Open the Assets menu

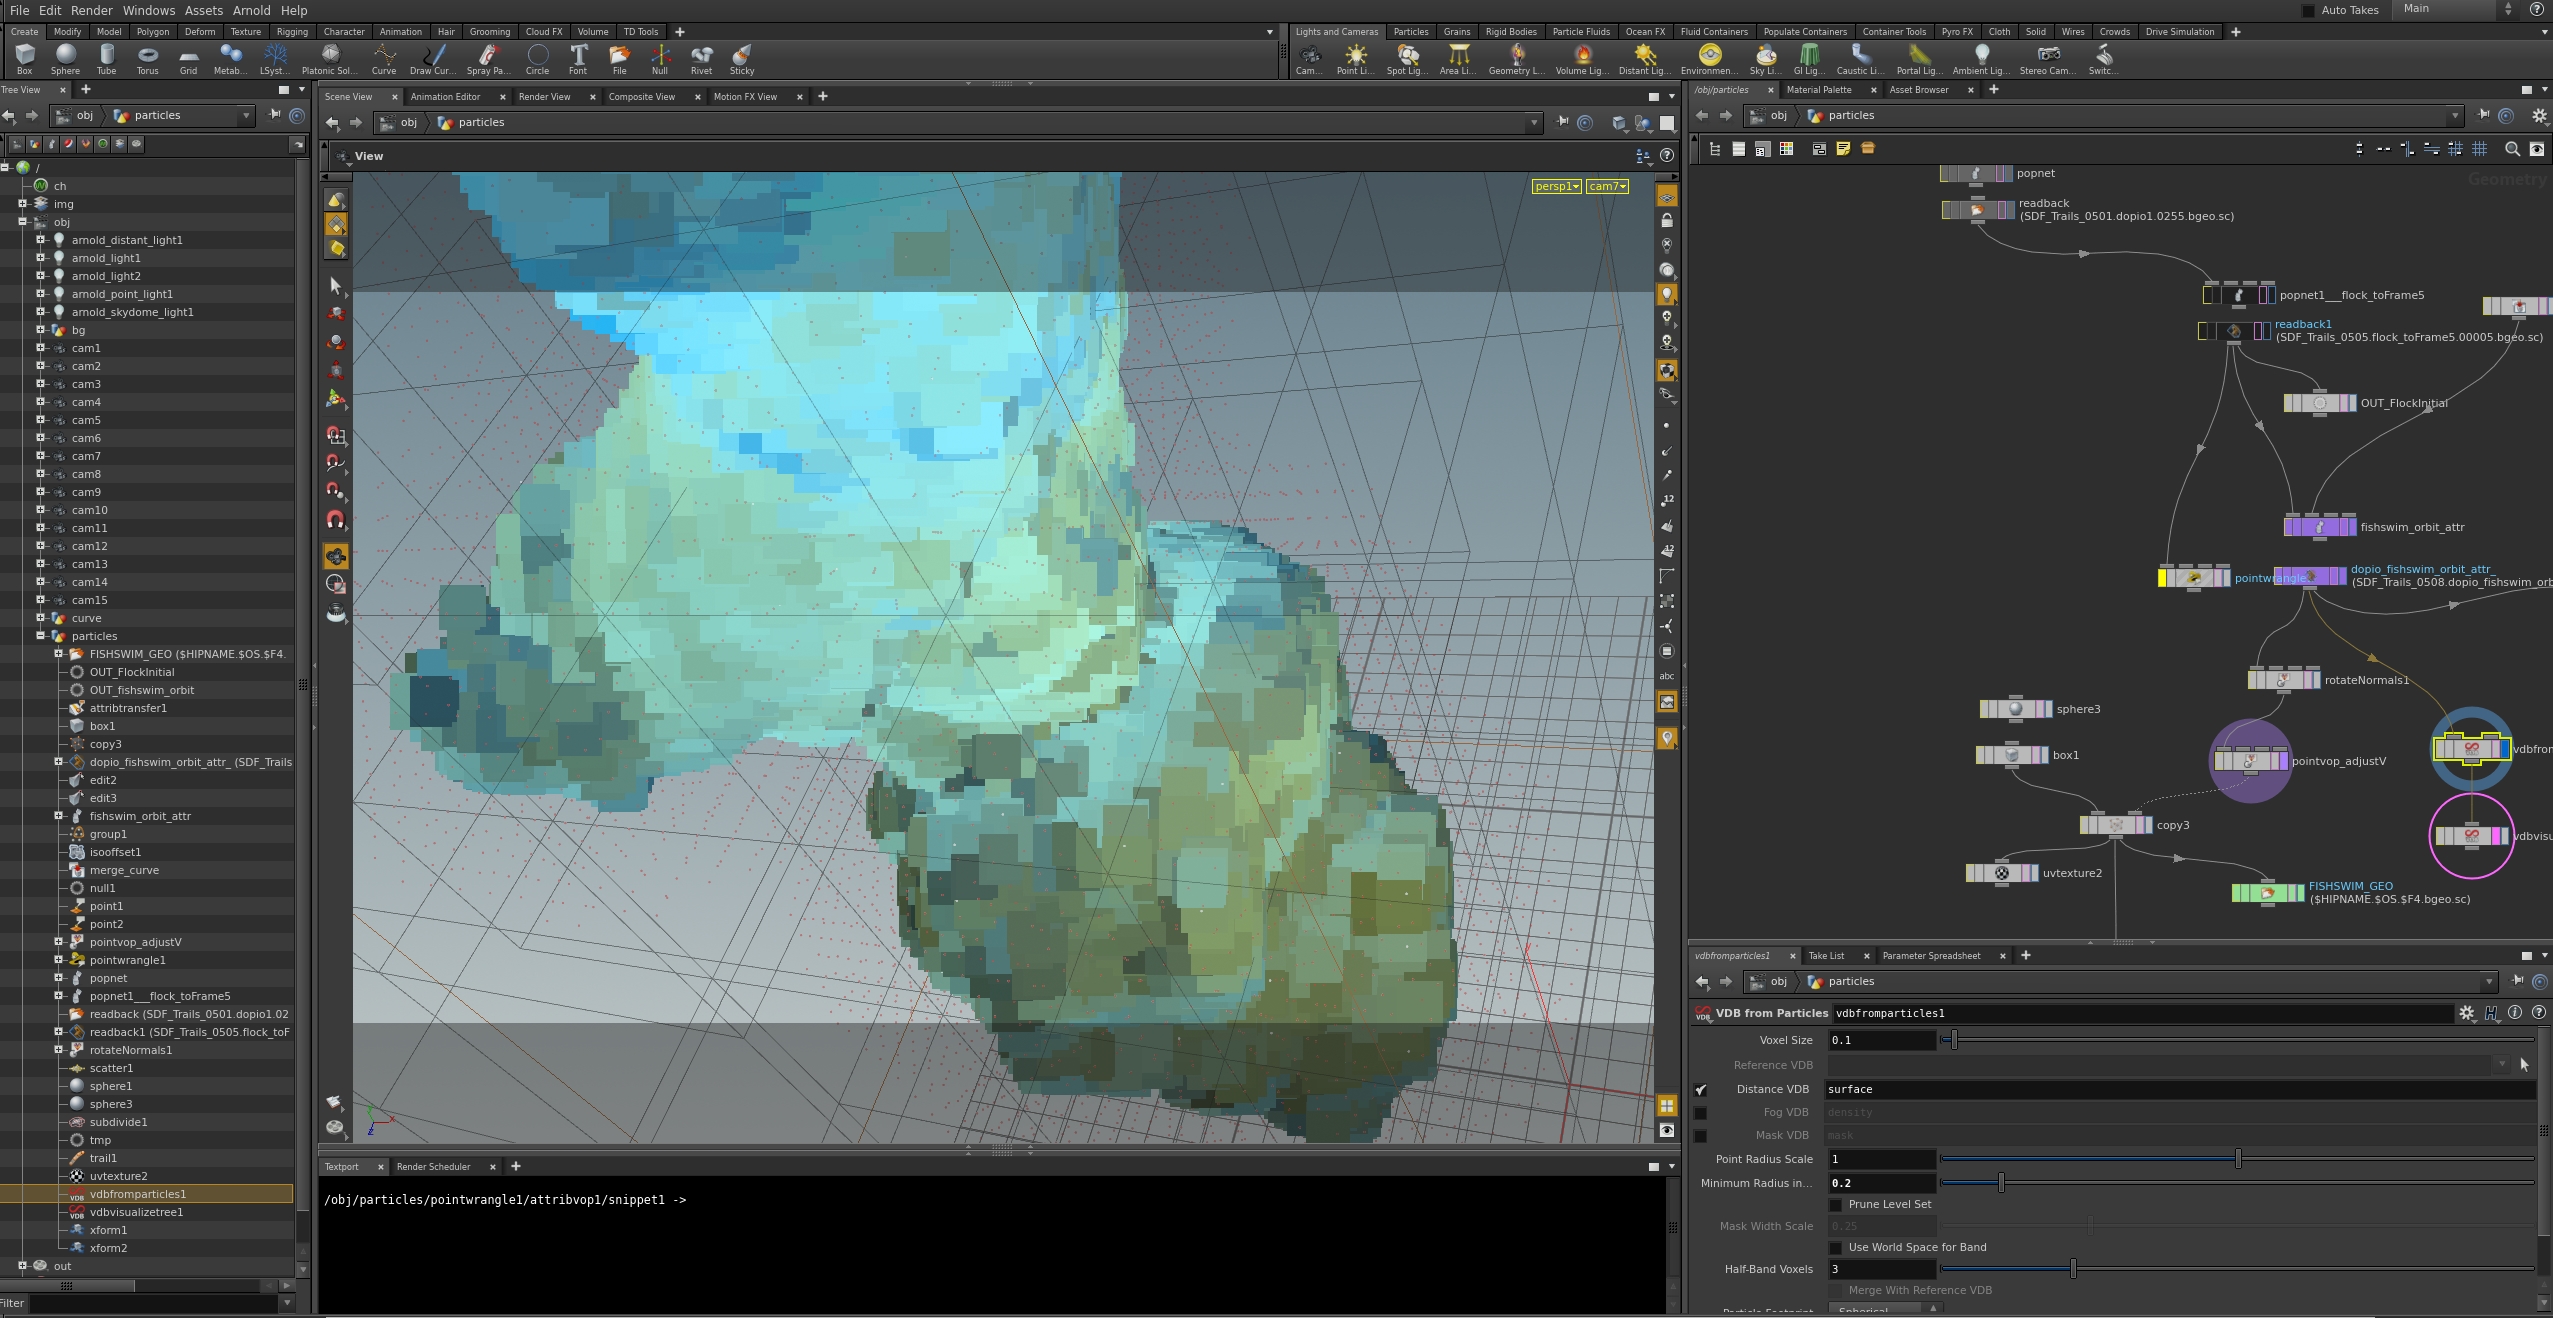coord(203,10)
